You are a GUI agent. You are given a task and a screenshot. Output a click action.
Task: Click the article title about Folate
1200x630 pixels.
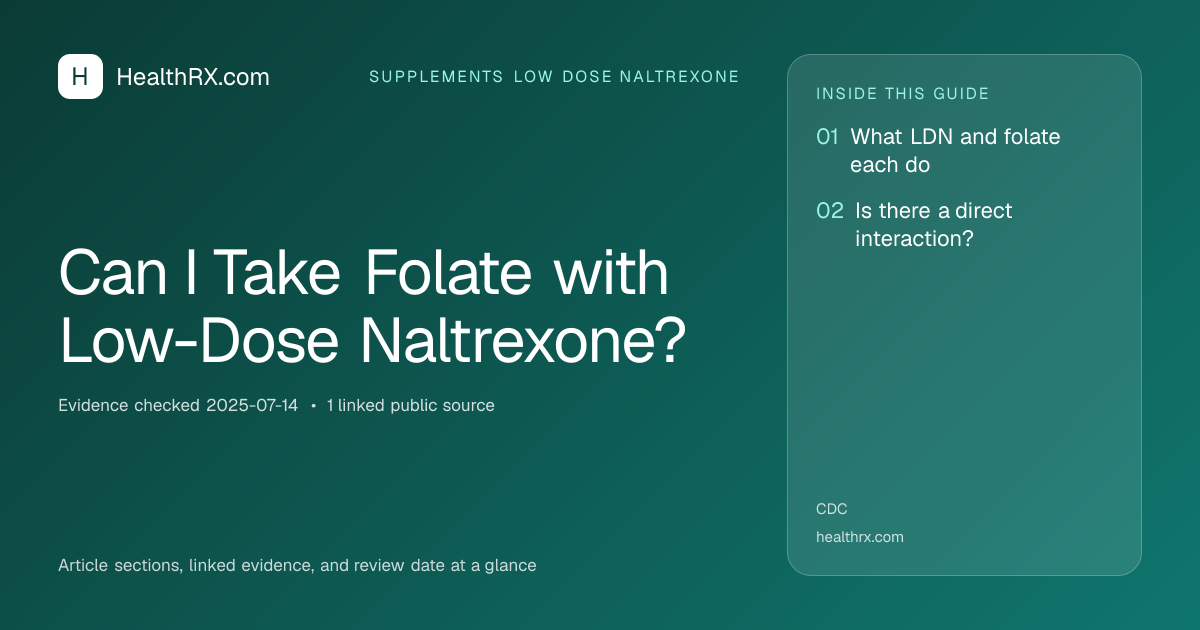coord(373,307)
